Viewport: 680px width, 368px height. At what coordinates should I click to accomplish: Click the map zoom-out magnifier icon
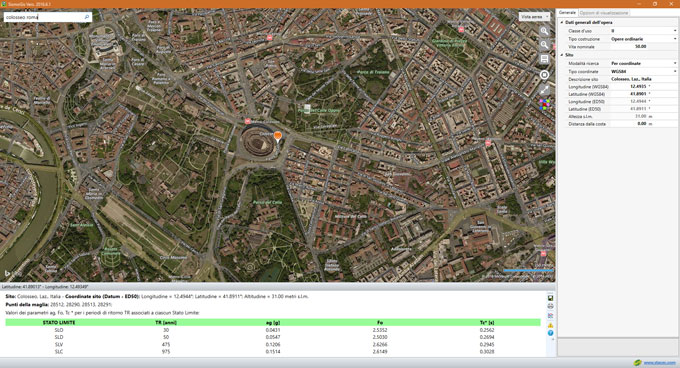544,45
